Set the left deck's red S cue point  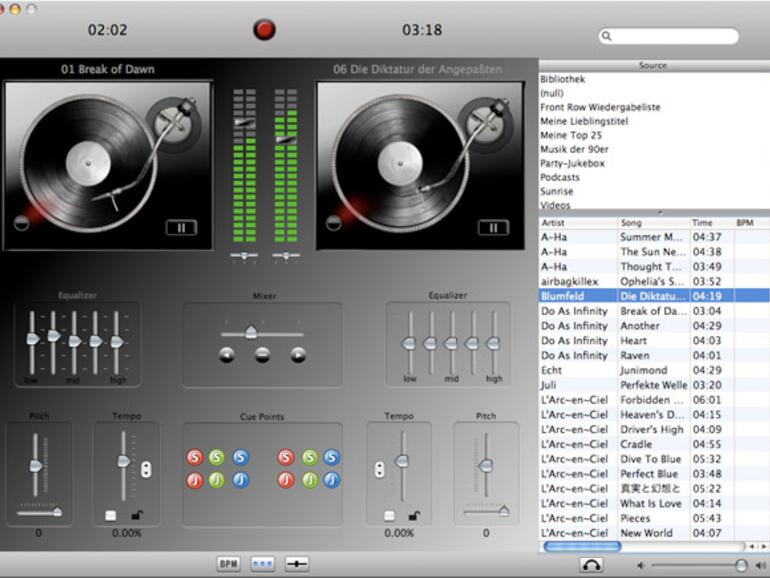point(195,458)
